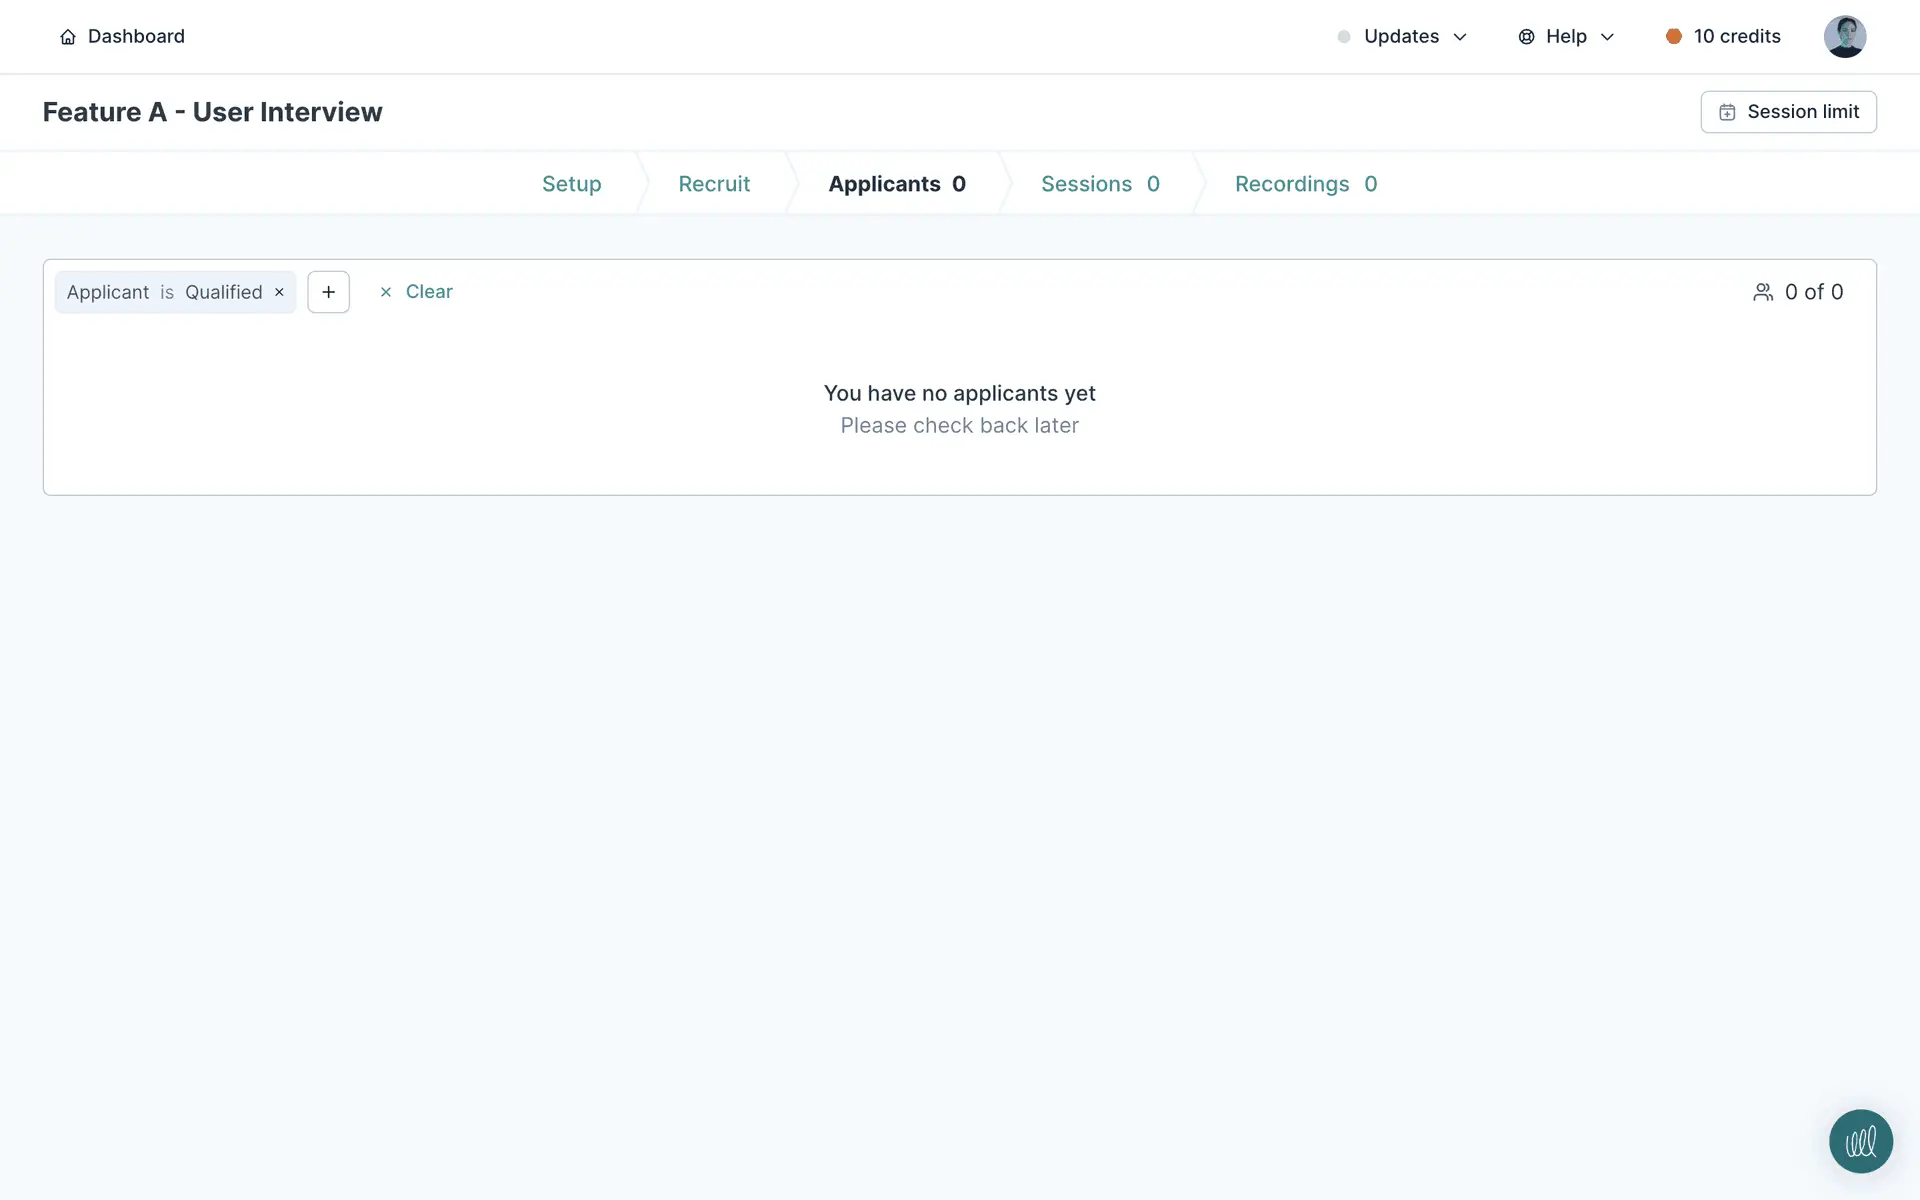
Task: Click the Help lifebuoy icon
Action: point(1526,37)
